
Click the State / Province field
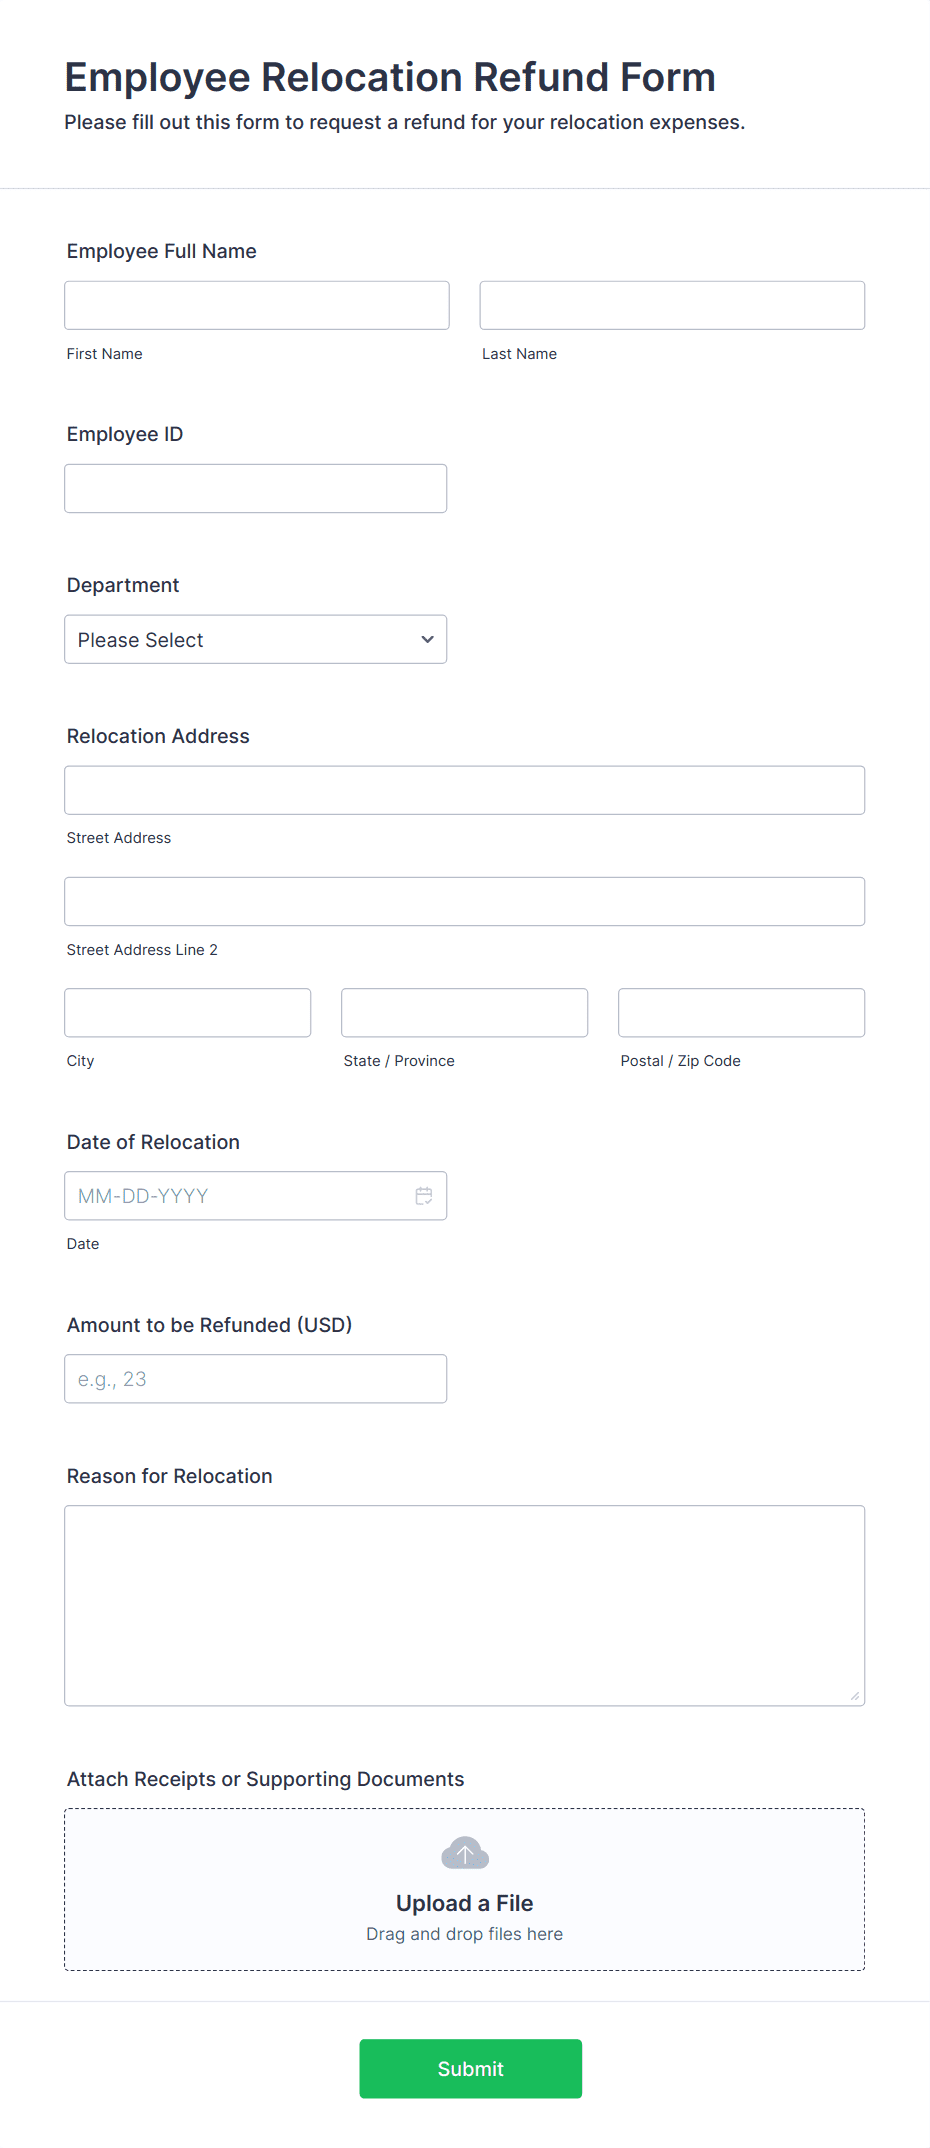464,1013
